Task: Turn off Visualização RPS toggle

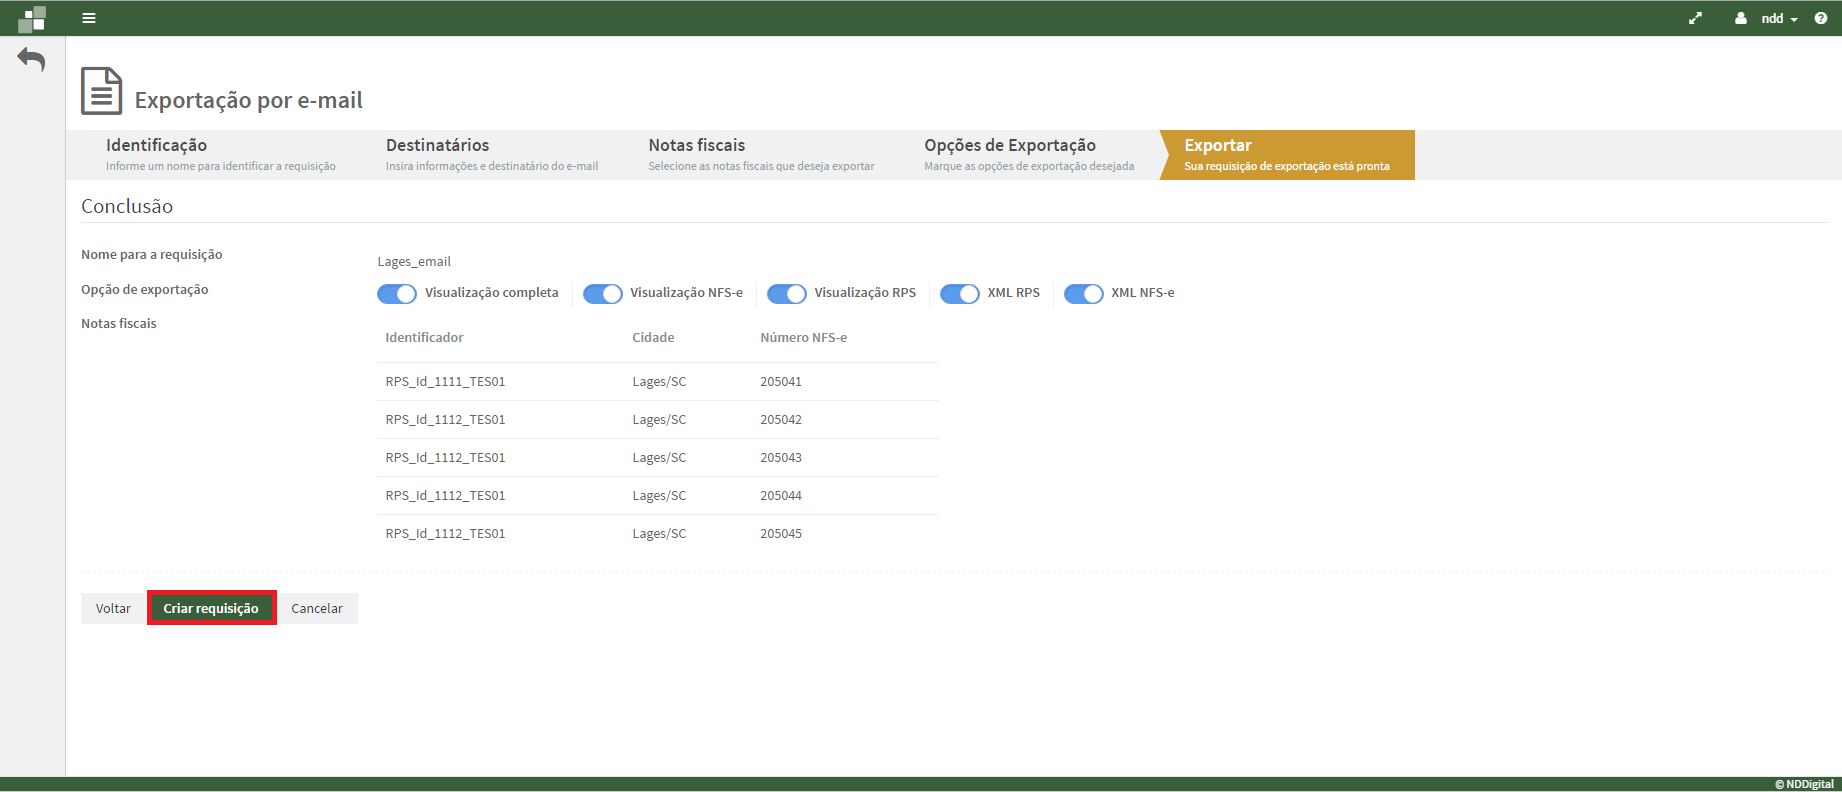Action: [x=786, y=294]
